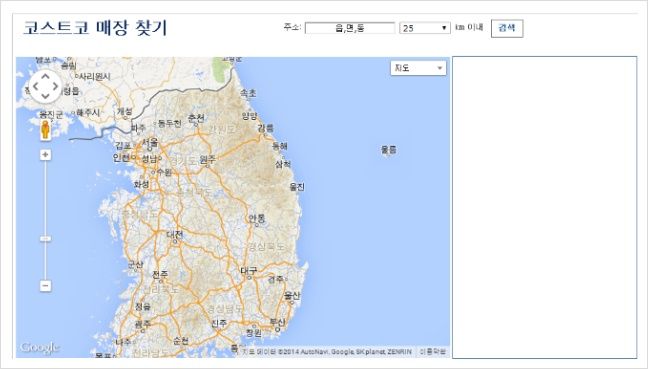
Task: Click 전주 city label on map
Action: coord(160,274)
